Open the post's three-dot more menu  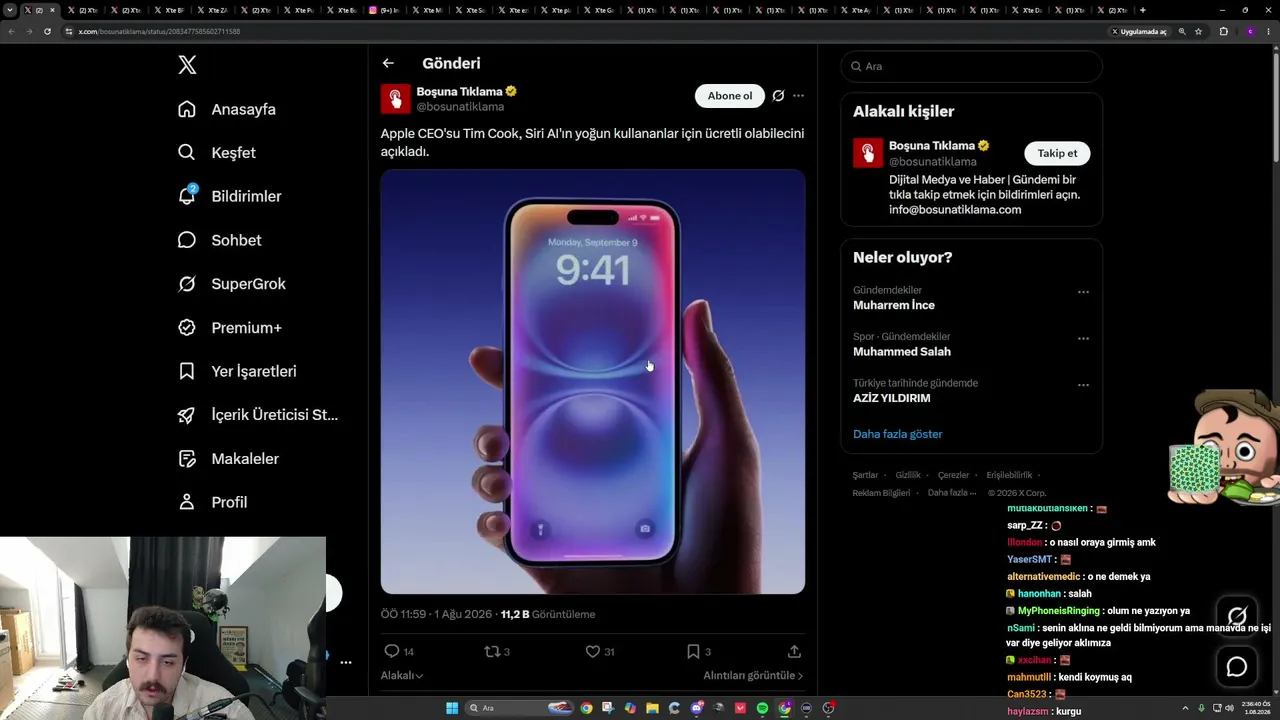(x=798, y=96)
